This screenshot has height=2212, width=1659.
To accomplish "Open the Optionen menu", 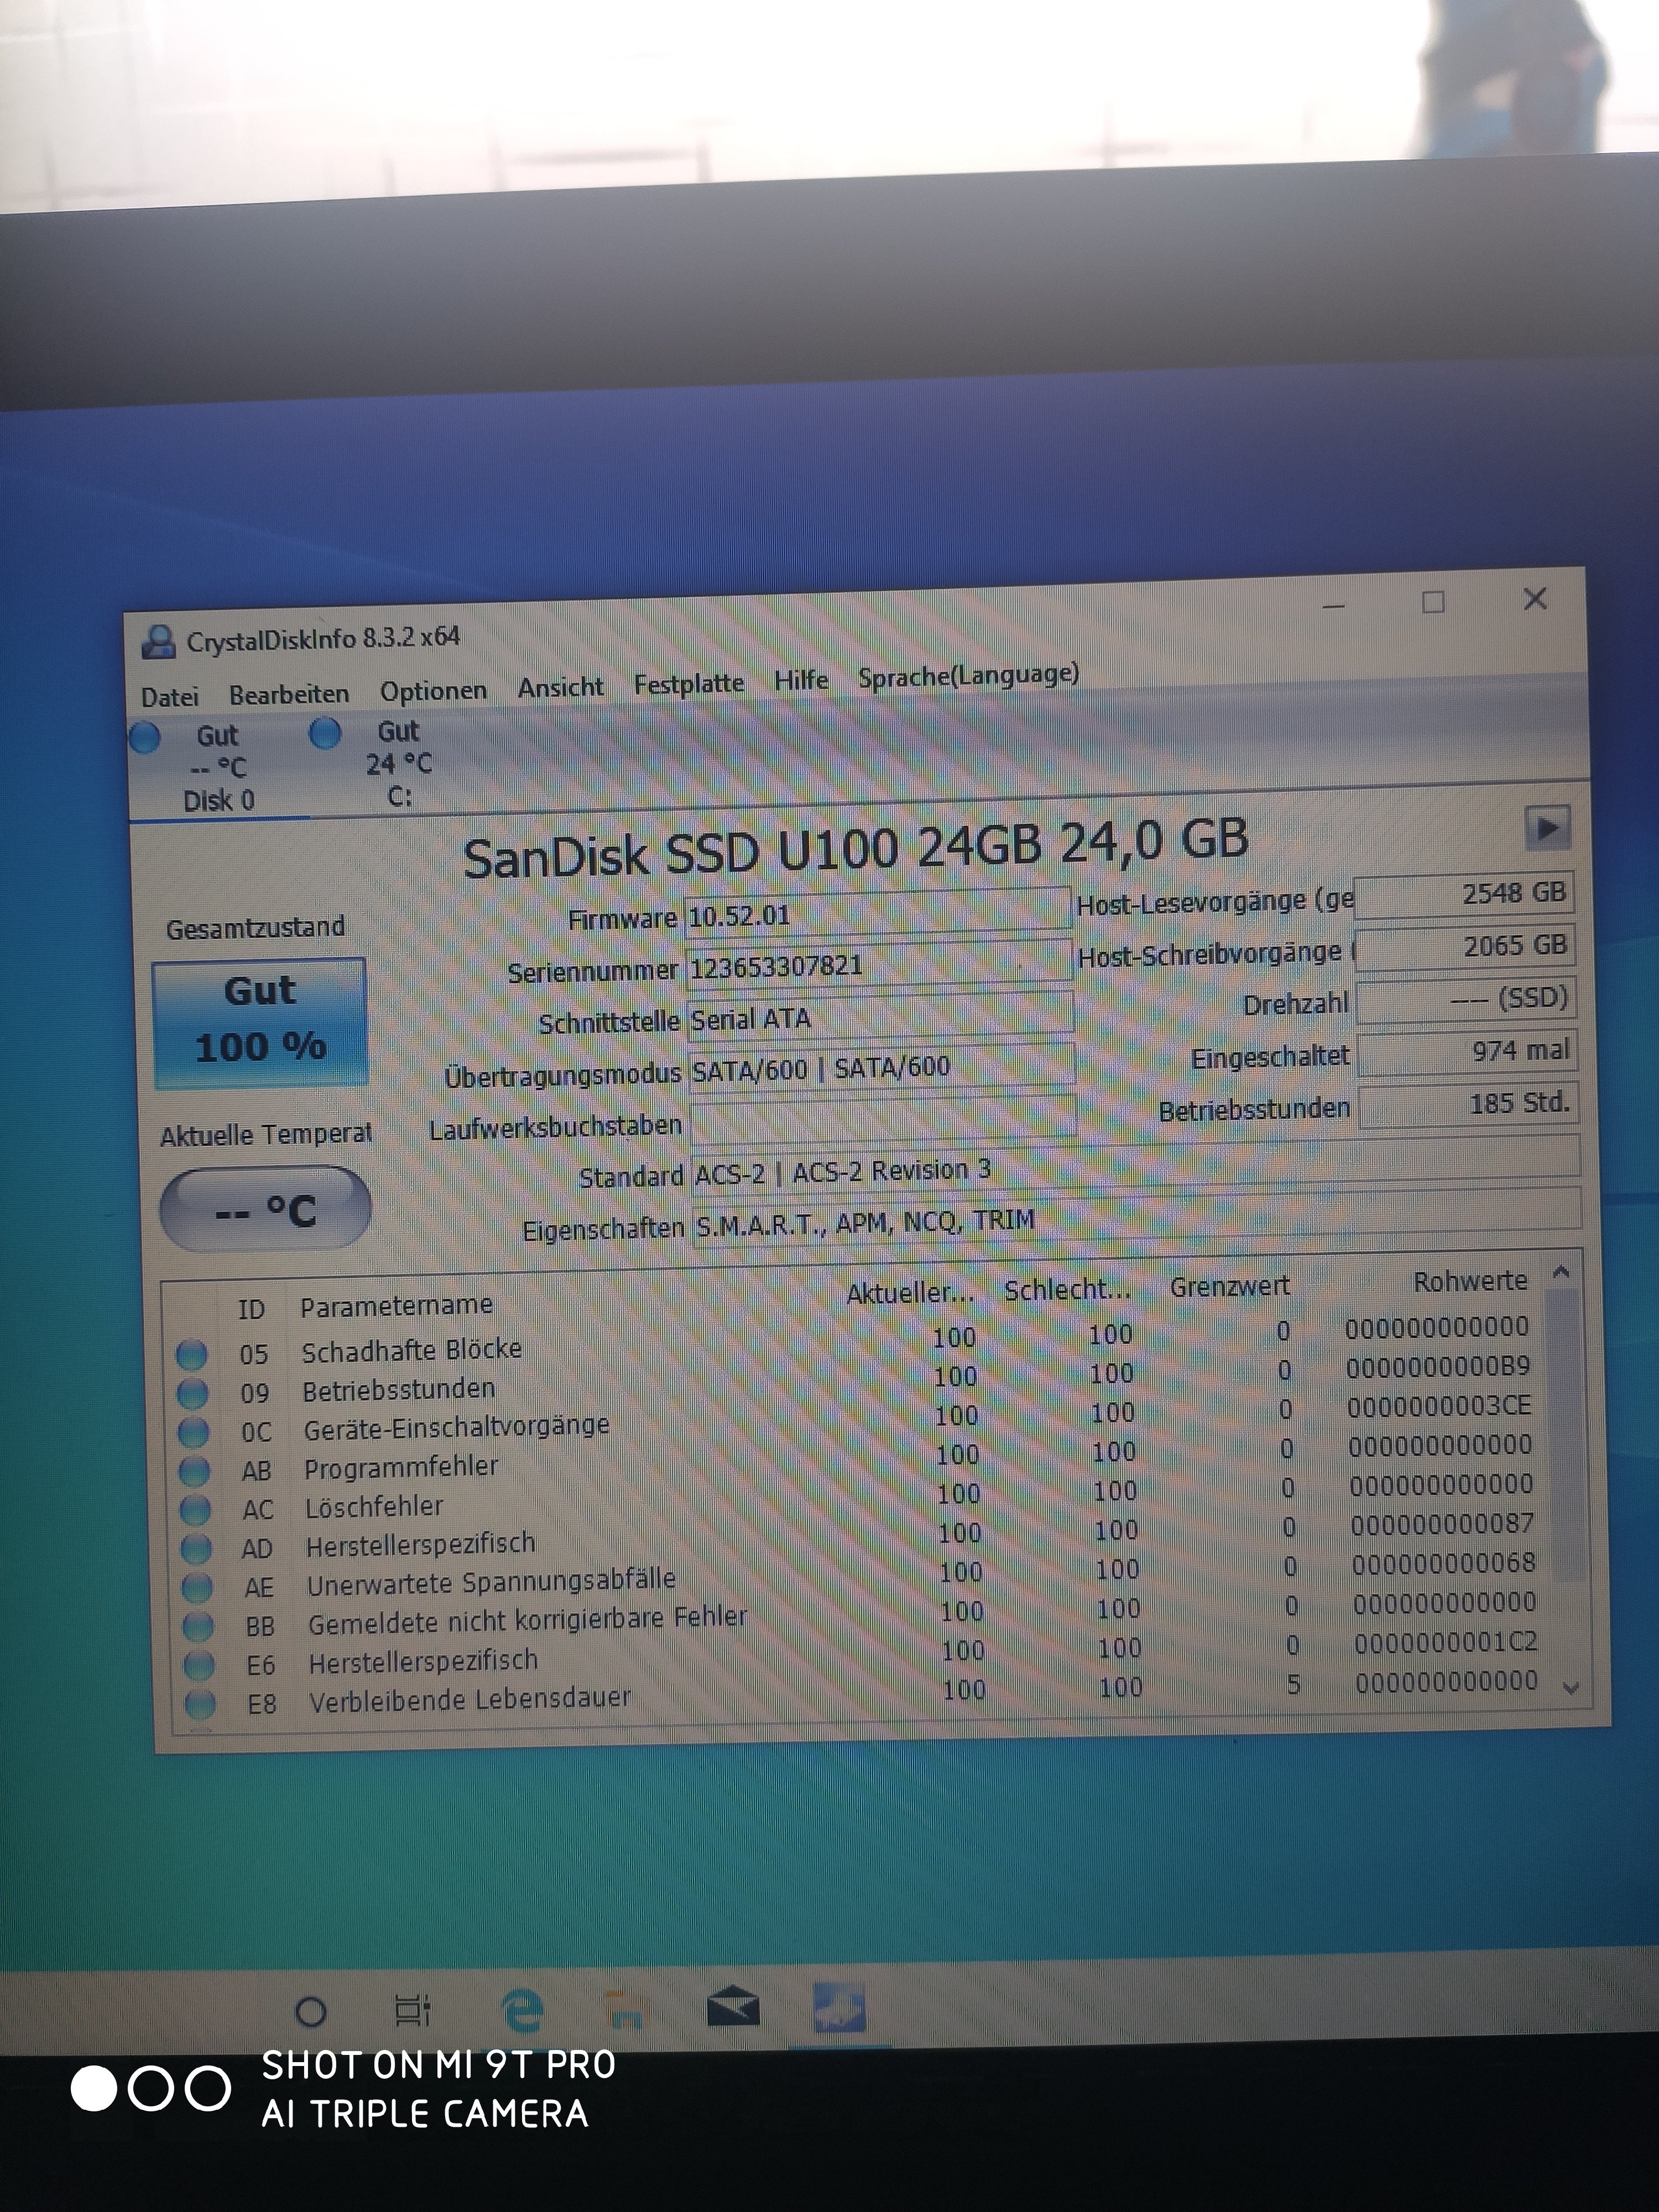I will (x=432, y=691).
